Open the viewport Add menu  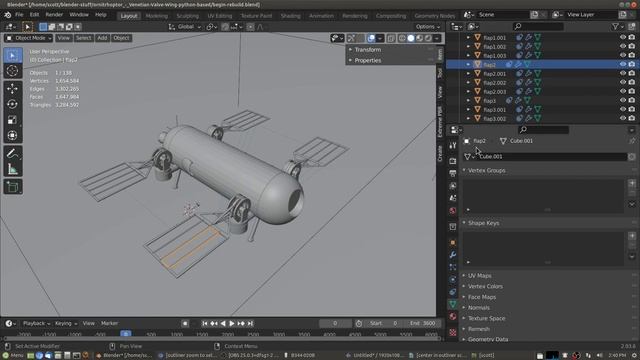pyautogui.click(x=102, y=38)
